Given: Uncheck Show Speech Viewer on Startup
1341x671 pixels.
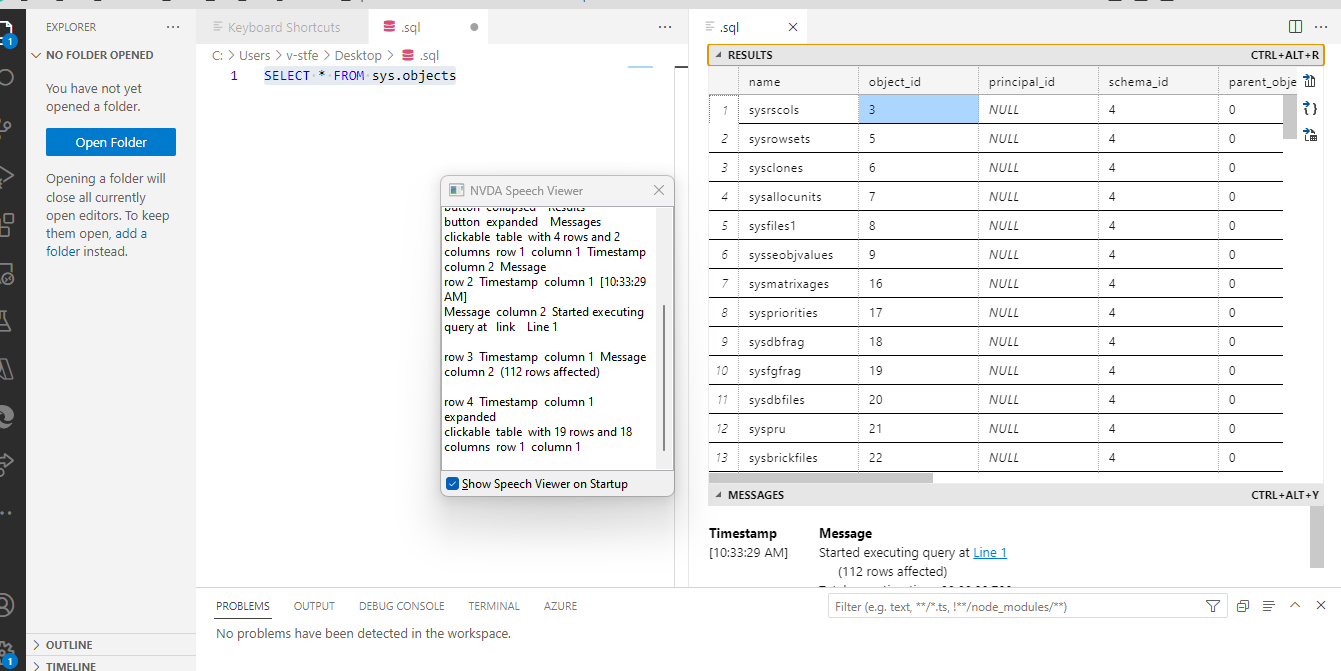Looking at the screenshot, I should 451,483.
